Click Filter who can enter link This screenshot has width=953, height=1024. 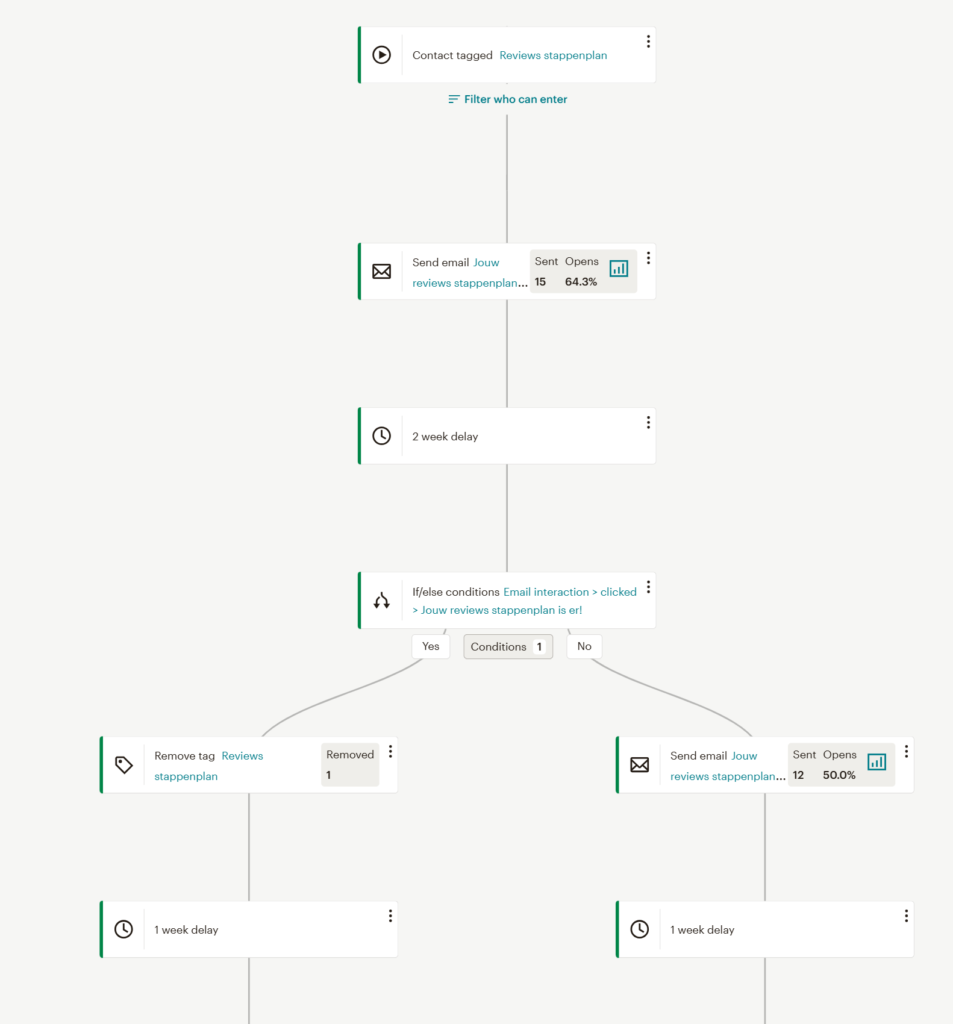pos(508,99)
